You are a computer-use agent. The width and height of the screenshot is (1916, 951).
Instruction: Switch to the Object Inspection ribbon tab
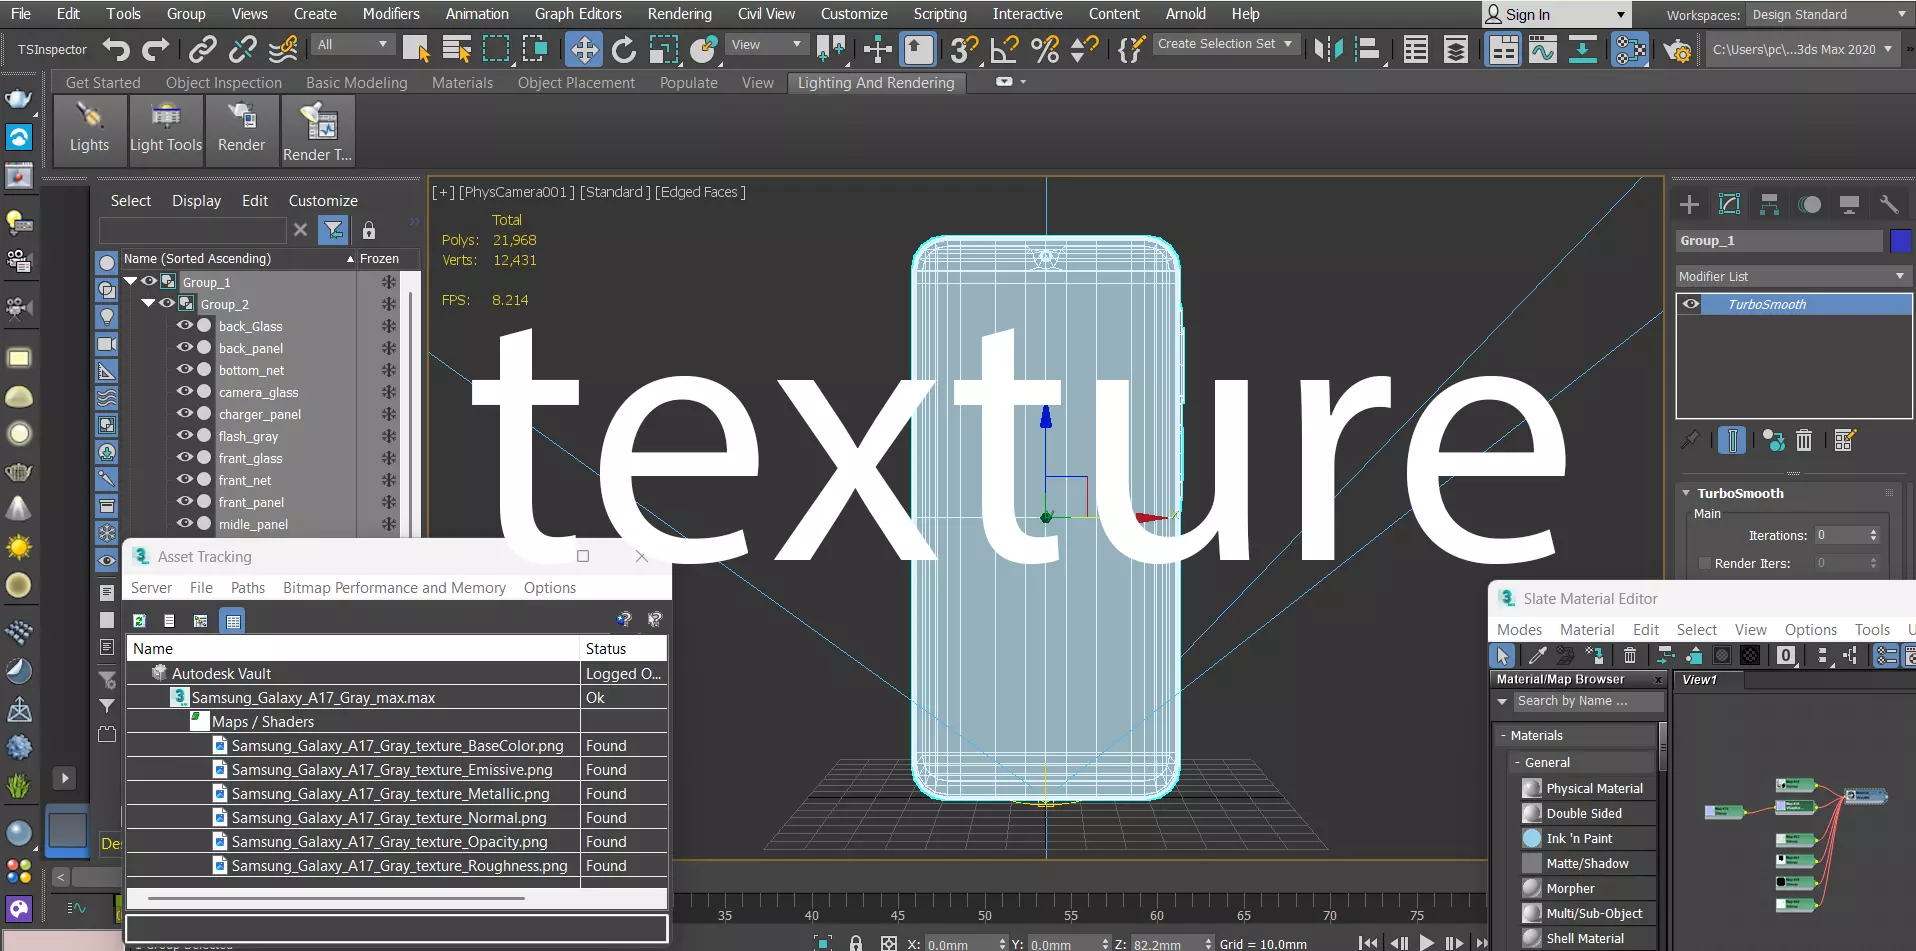coord(224,83)
